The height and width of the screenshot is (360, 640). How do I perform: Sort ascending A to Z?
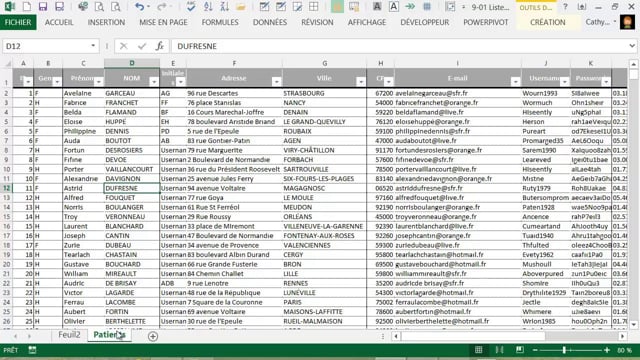(x=208, y=7)
